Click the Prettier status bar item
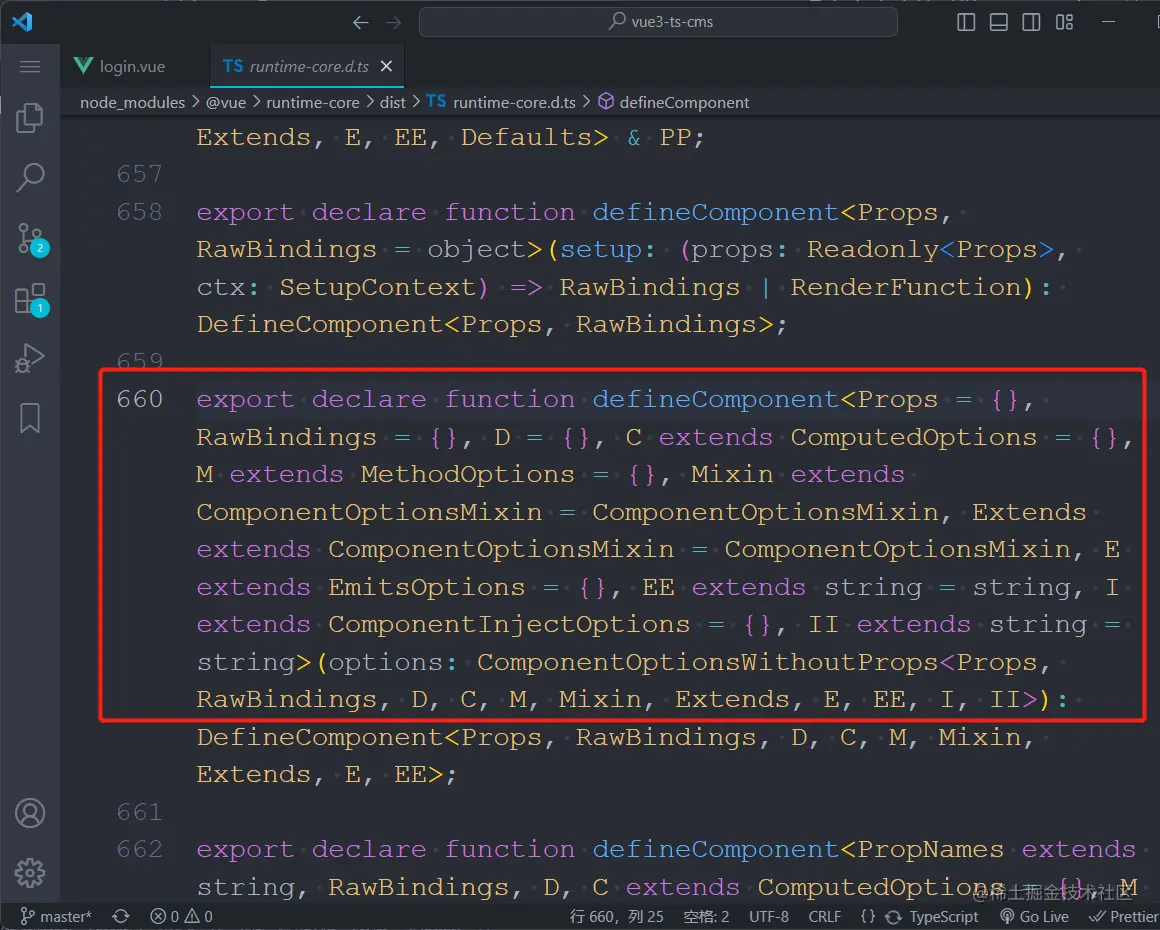 click(x=1123, y=917)
